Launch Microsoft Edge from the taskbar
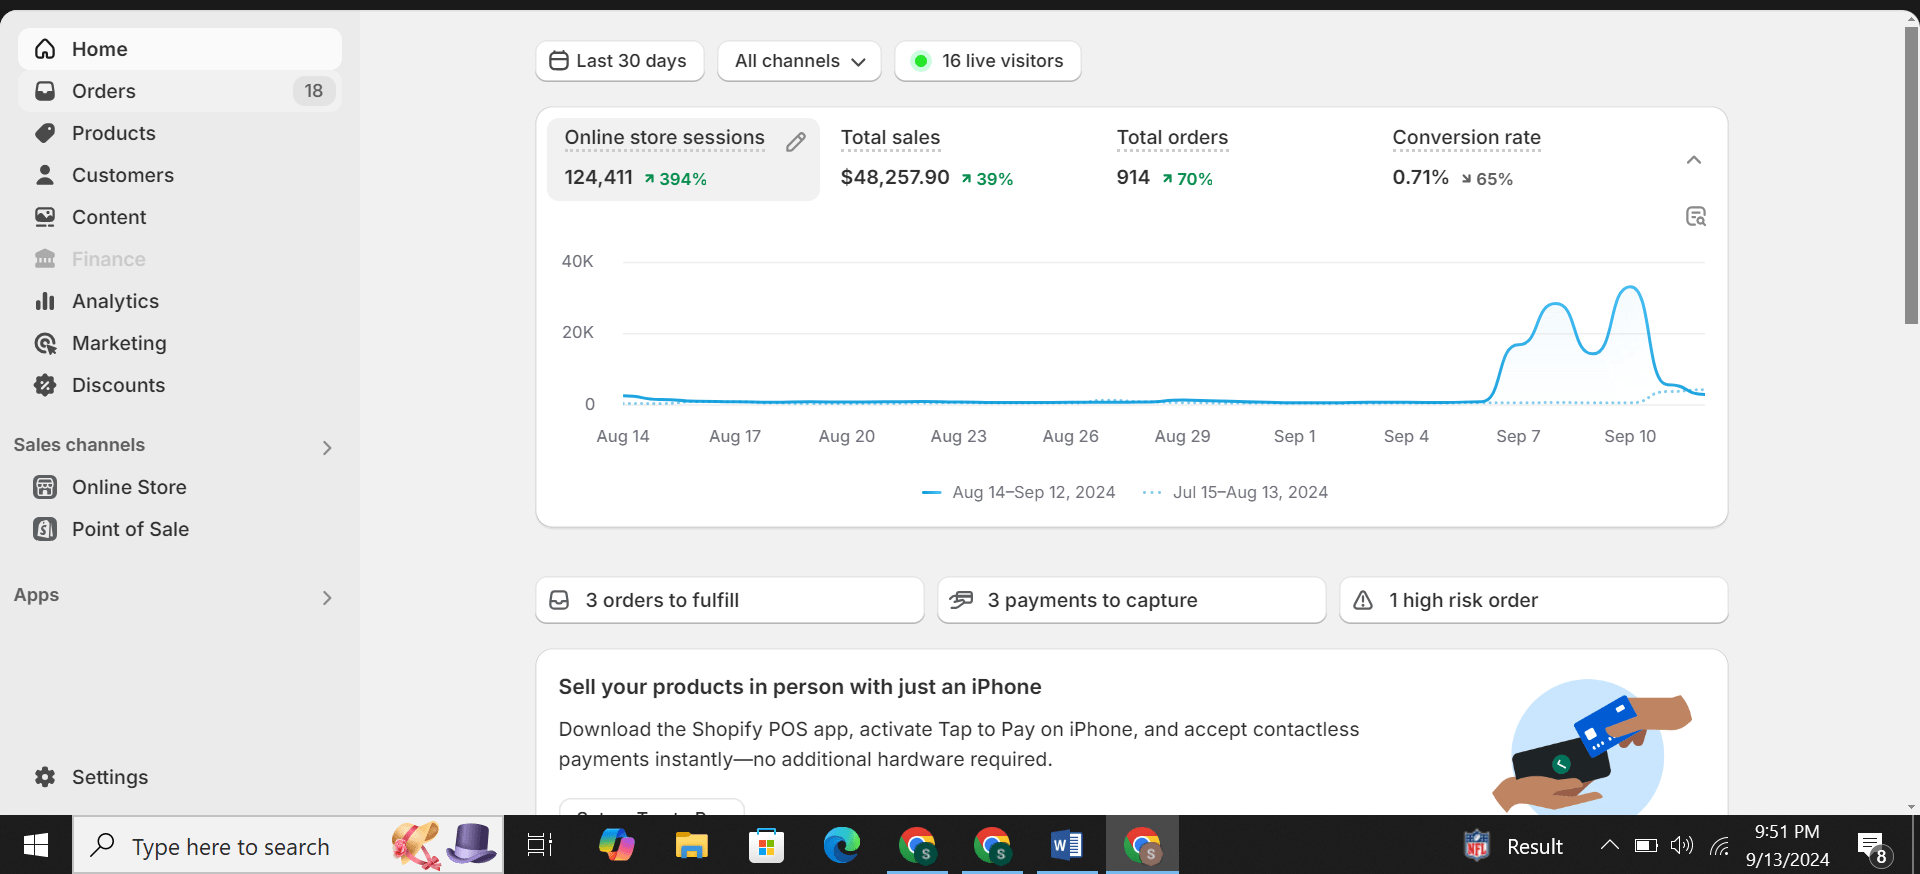1920x874 pixels. (x=842, y=846)
